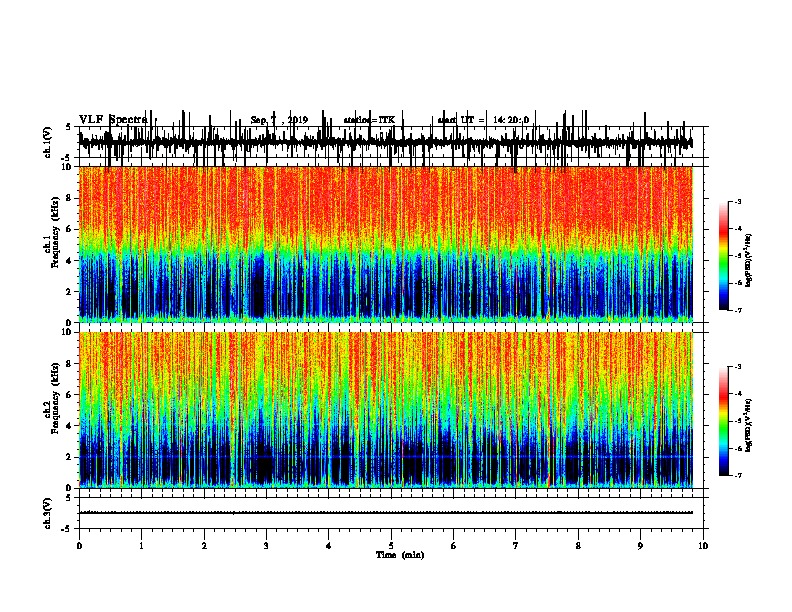Select the Time (min) axis title
Screen dimensions: 792x612
(400, 555)
